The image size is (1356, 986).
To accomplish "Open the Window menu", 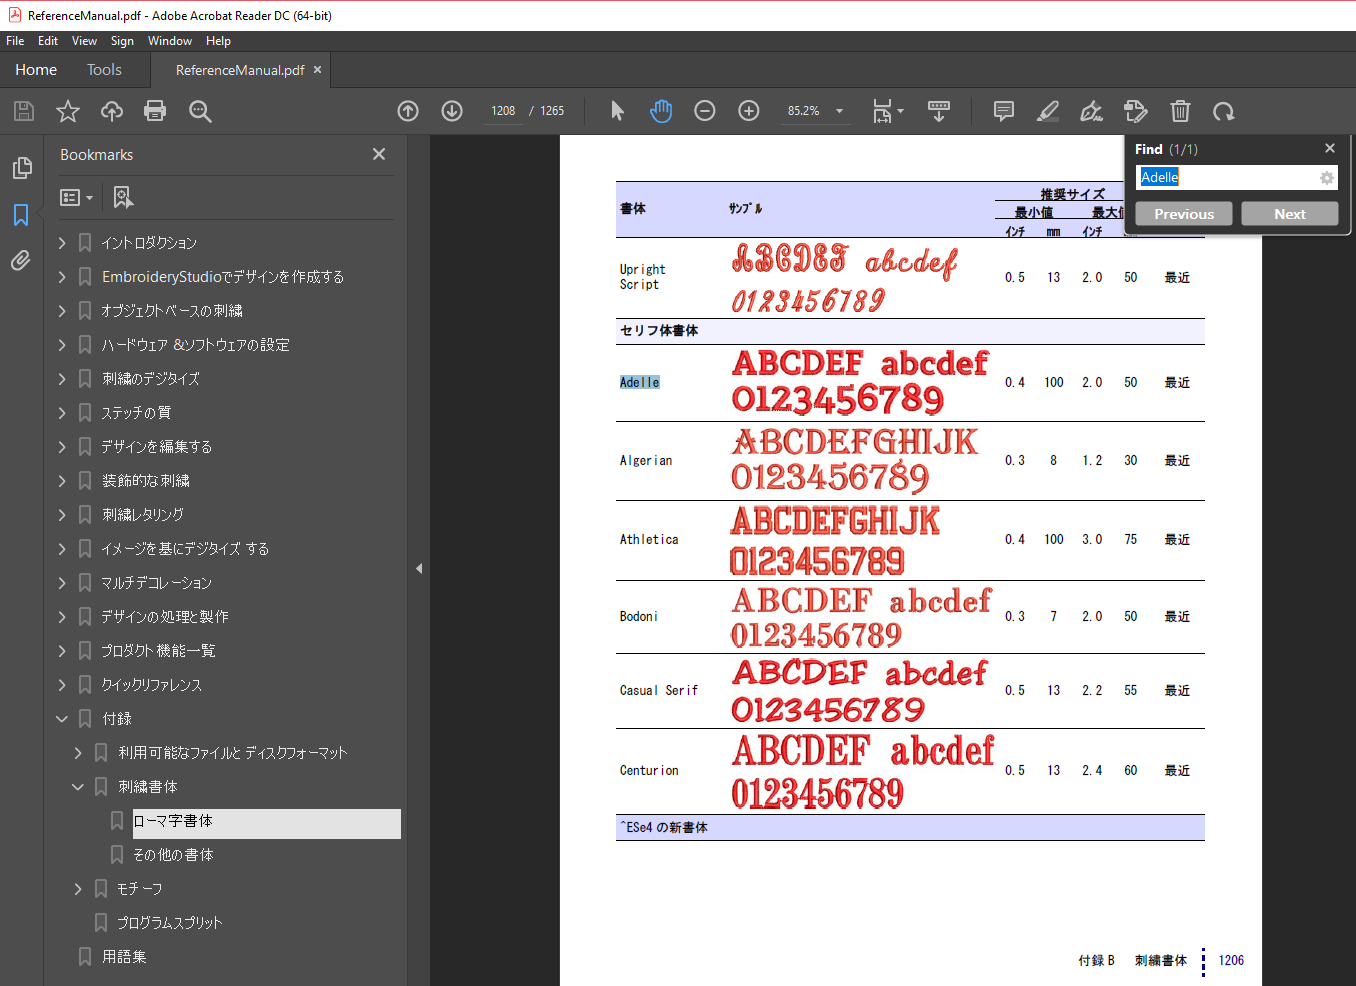I will pyautogui.click(x=169, y=41).
